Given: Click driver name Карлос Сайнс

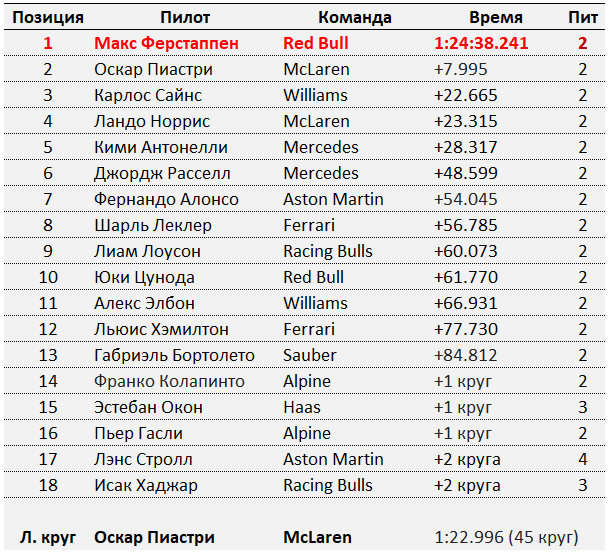Looking at the screenshot, I should (x=148, y=95).
